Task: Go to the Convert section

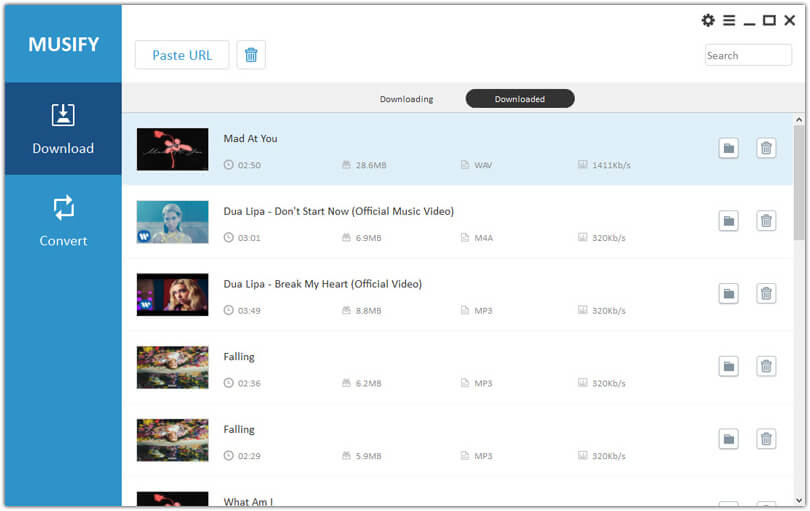Action: click(63, 221)
